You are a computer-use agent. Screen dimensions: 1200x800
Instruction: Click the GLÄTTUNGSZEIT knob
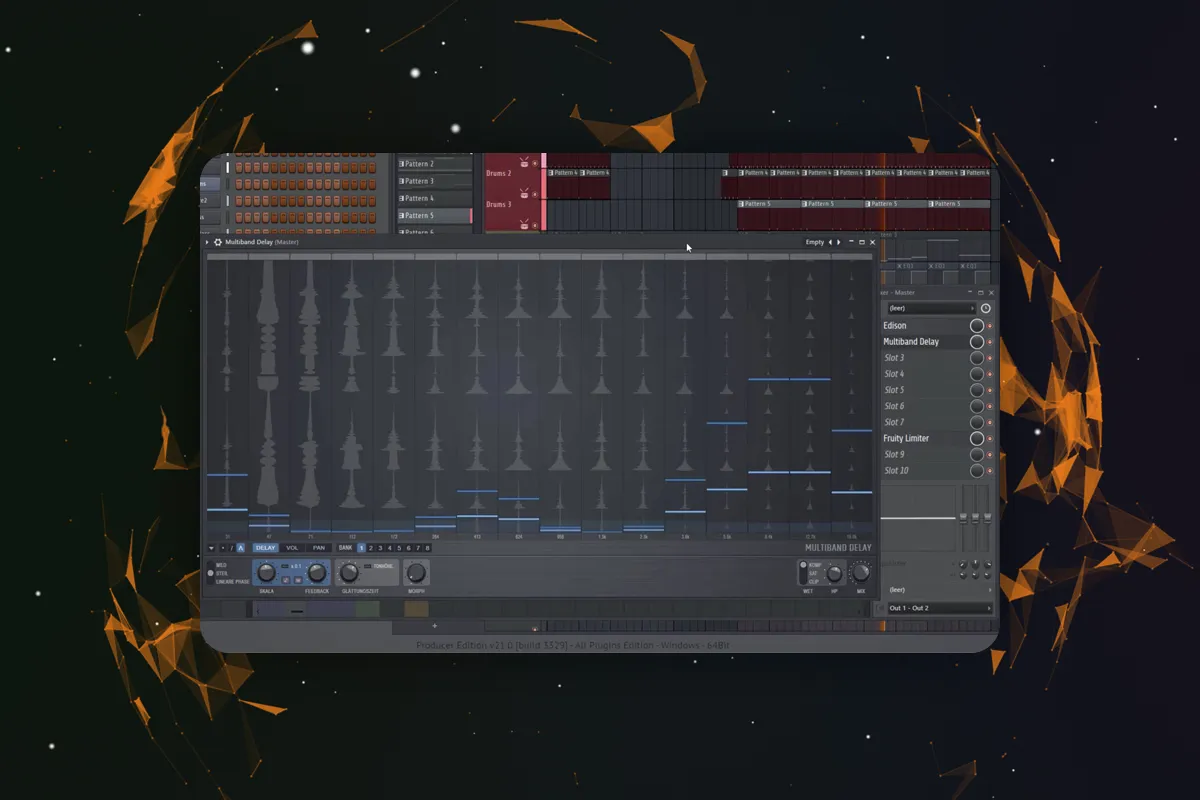tap(349, 573)
